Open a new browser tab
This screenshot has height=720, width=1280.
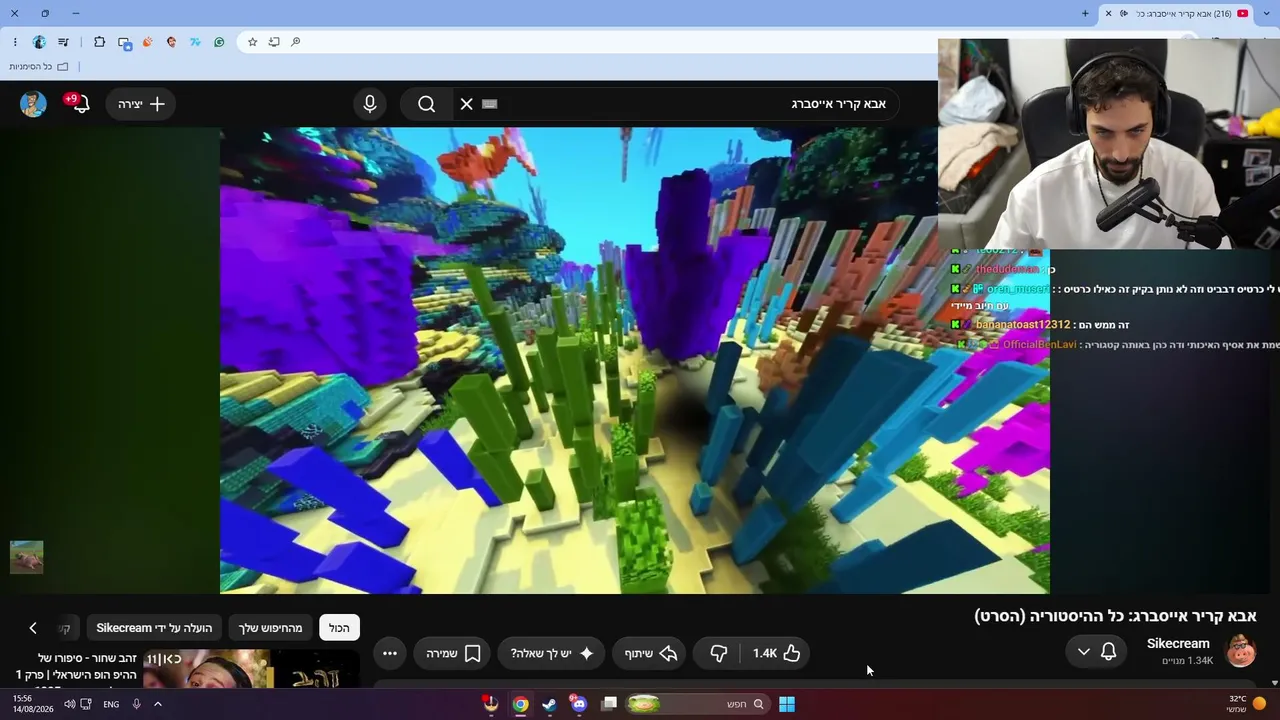pos(1085,13)
